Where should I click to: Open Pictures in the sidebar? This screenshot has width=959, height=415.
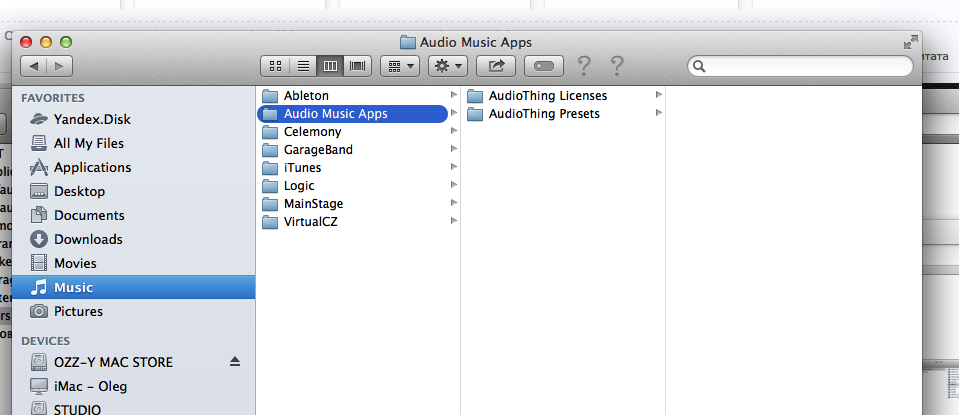[133, 311]
